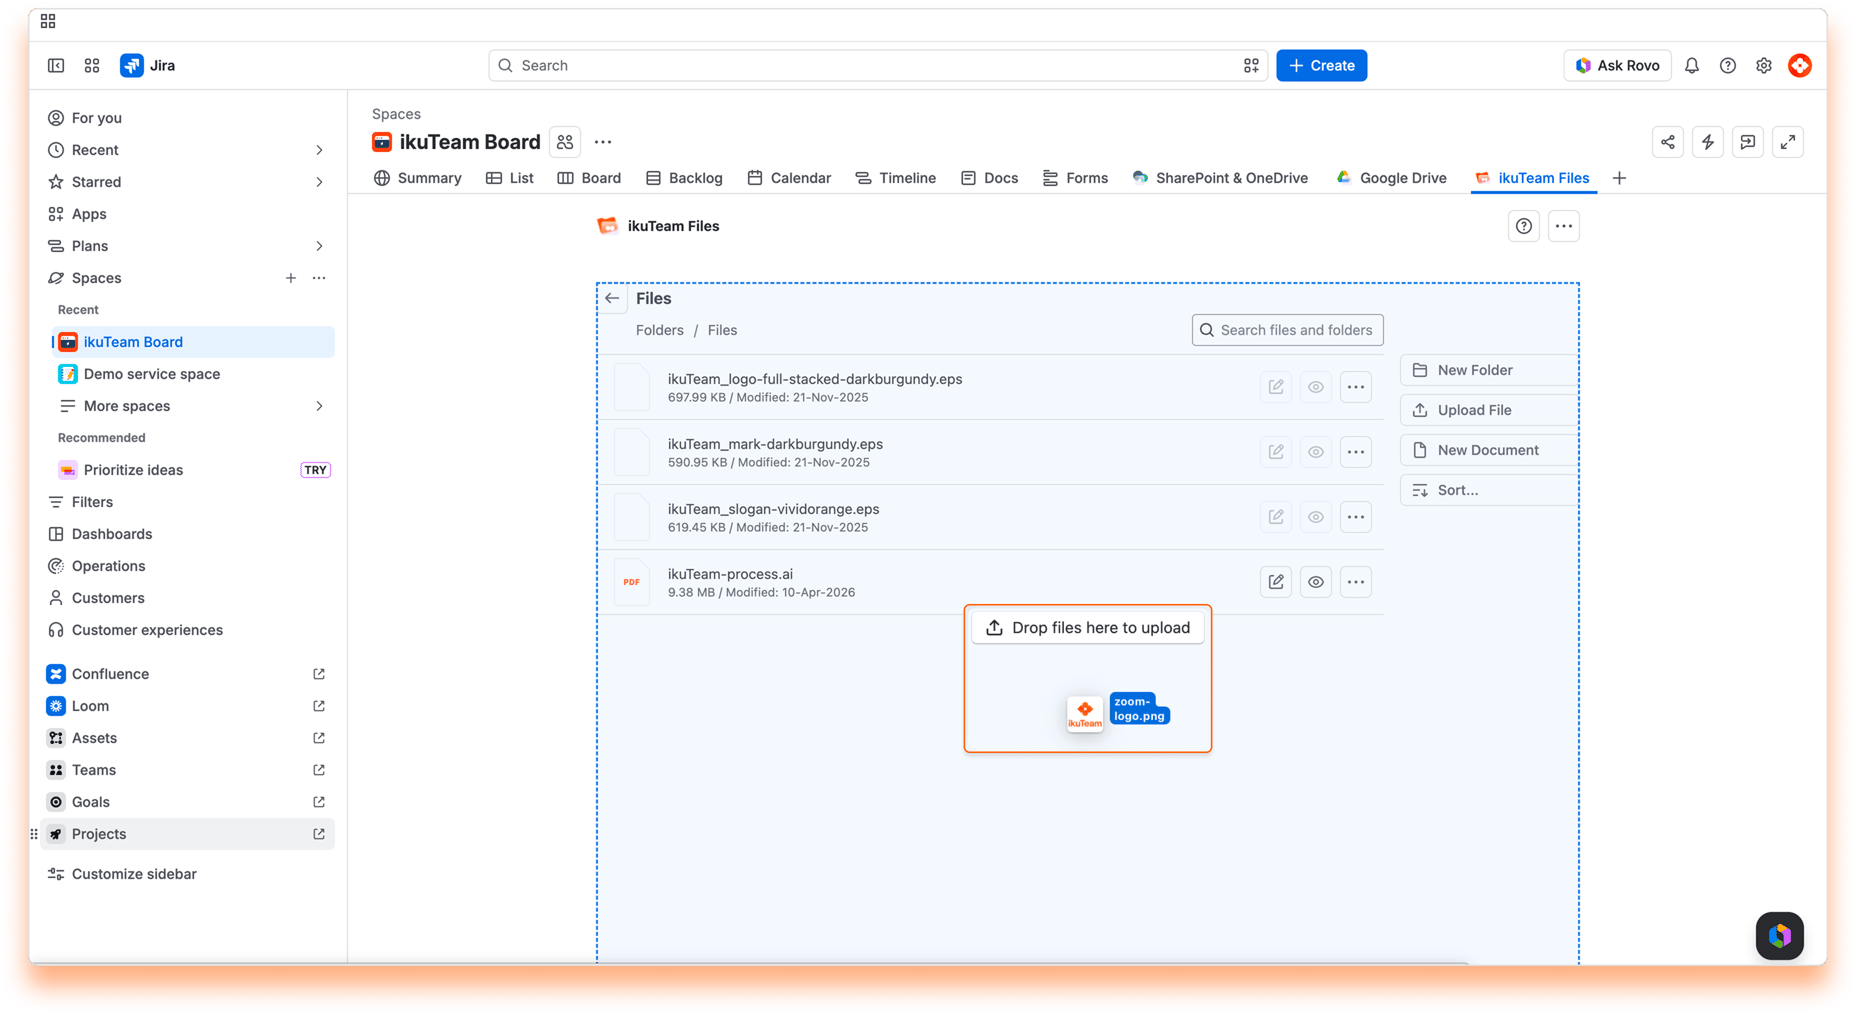
Task: Open the help question mark in top bar
Action: [x=1728, y=66]
